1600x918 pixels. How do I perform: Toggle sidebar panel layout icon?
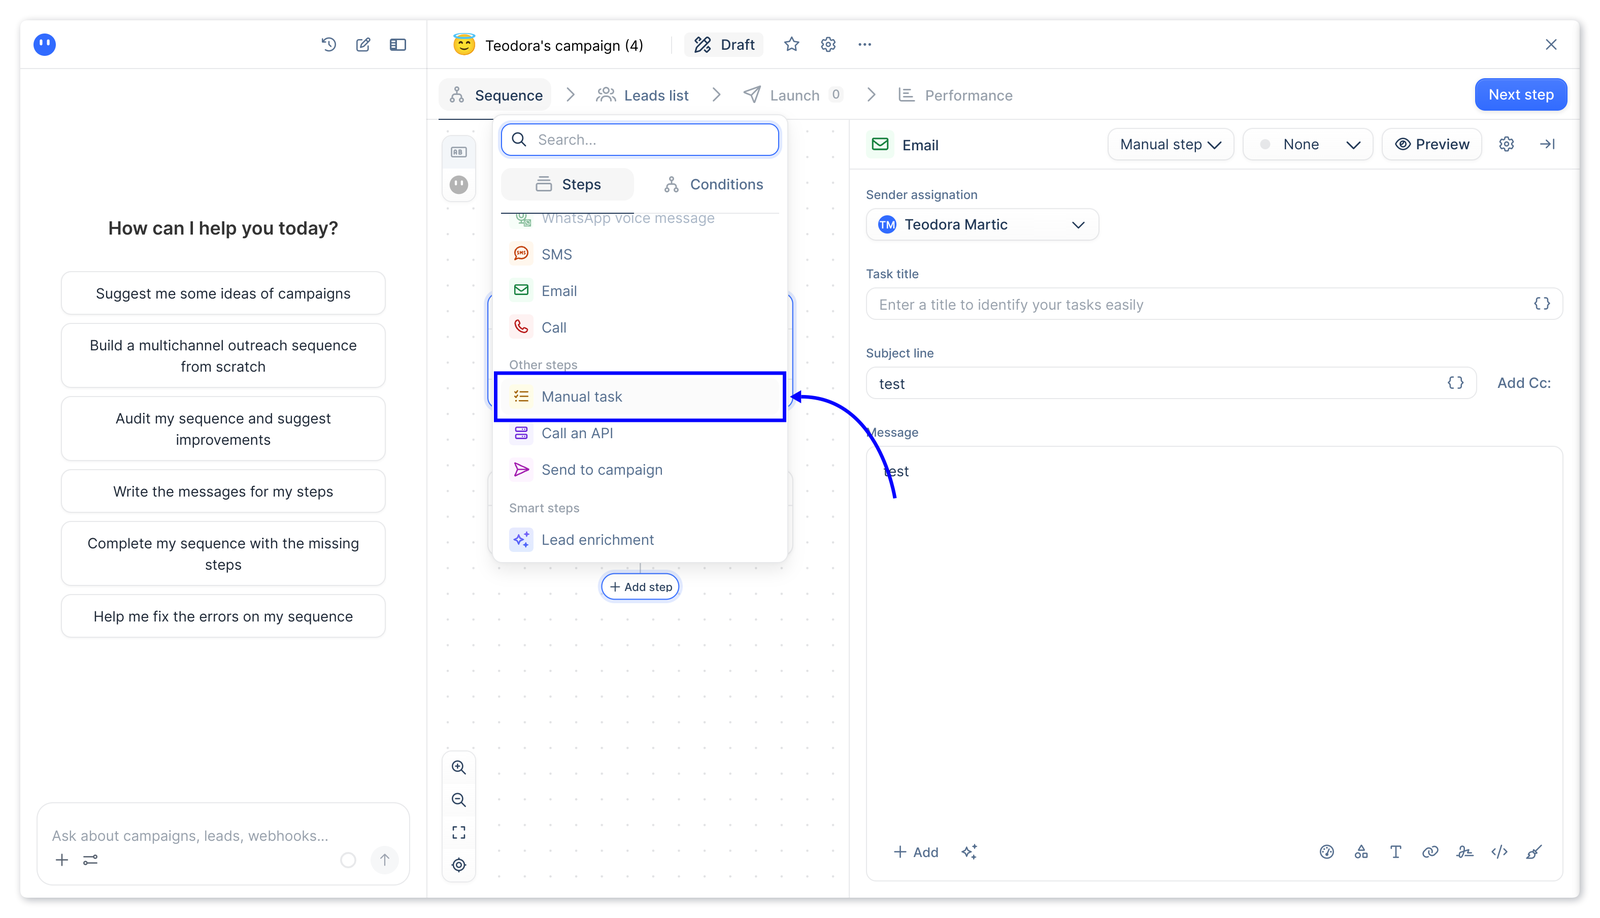398,44
